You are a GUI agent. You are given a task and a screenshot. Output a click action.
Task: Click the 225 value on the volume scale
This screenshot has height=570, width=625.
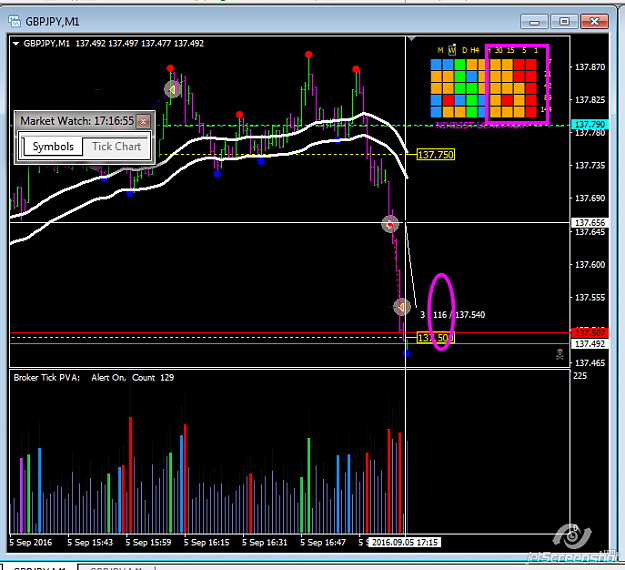580,375
